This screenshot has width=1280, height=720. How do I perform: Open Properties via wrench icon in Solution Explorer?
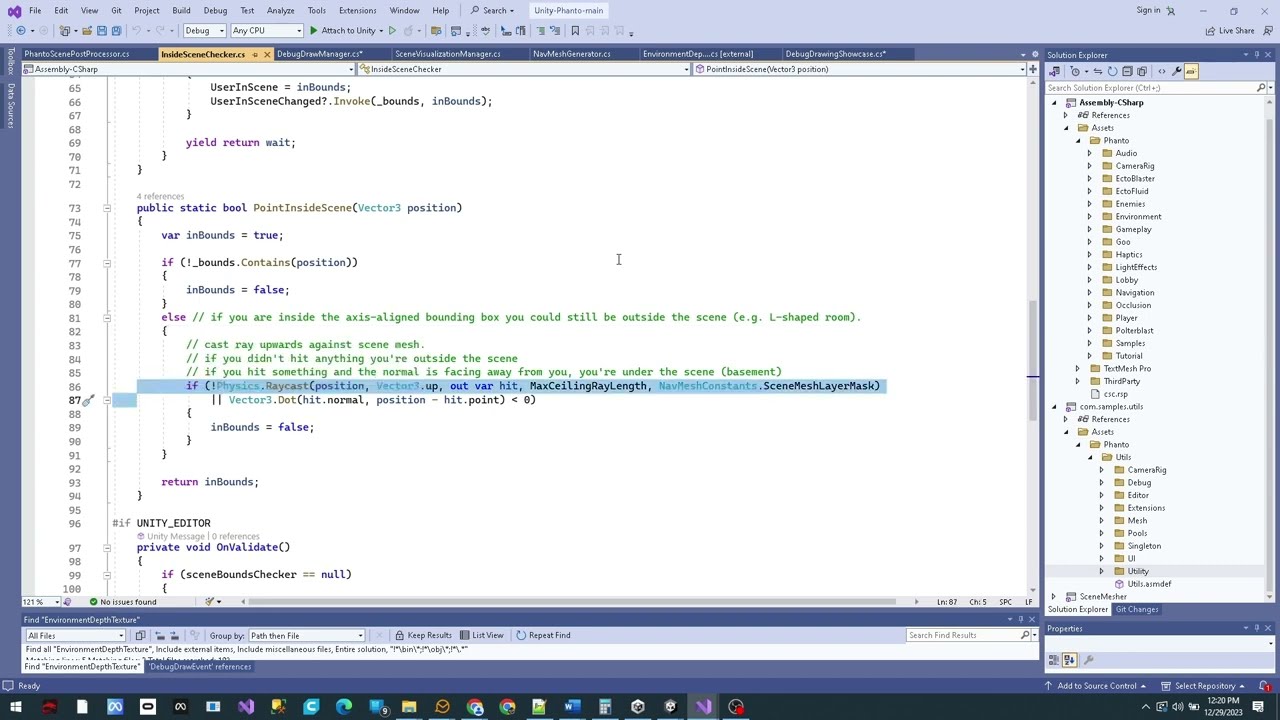point(1176,71)
